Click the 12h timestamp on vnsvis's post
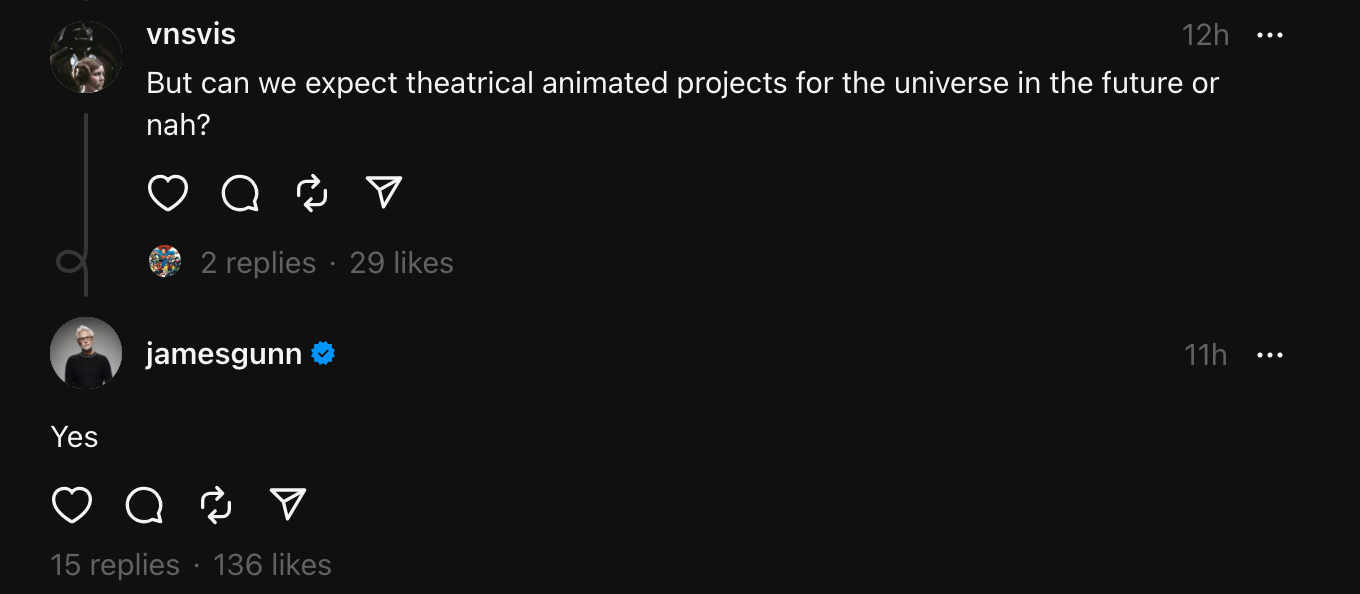Screen dimensions: 1360x594 click(1204, 34)
